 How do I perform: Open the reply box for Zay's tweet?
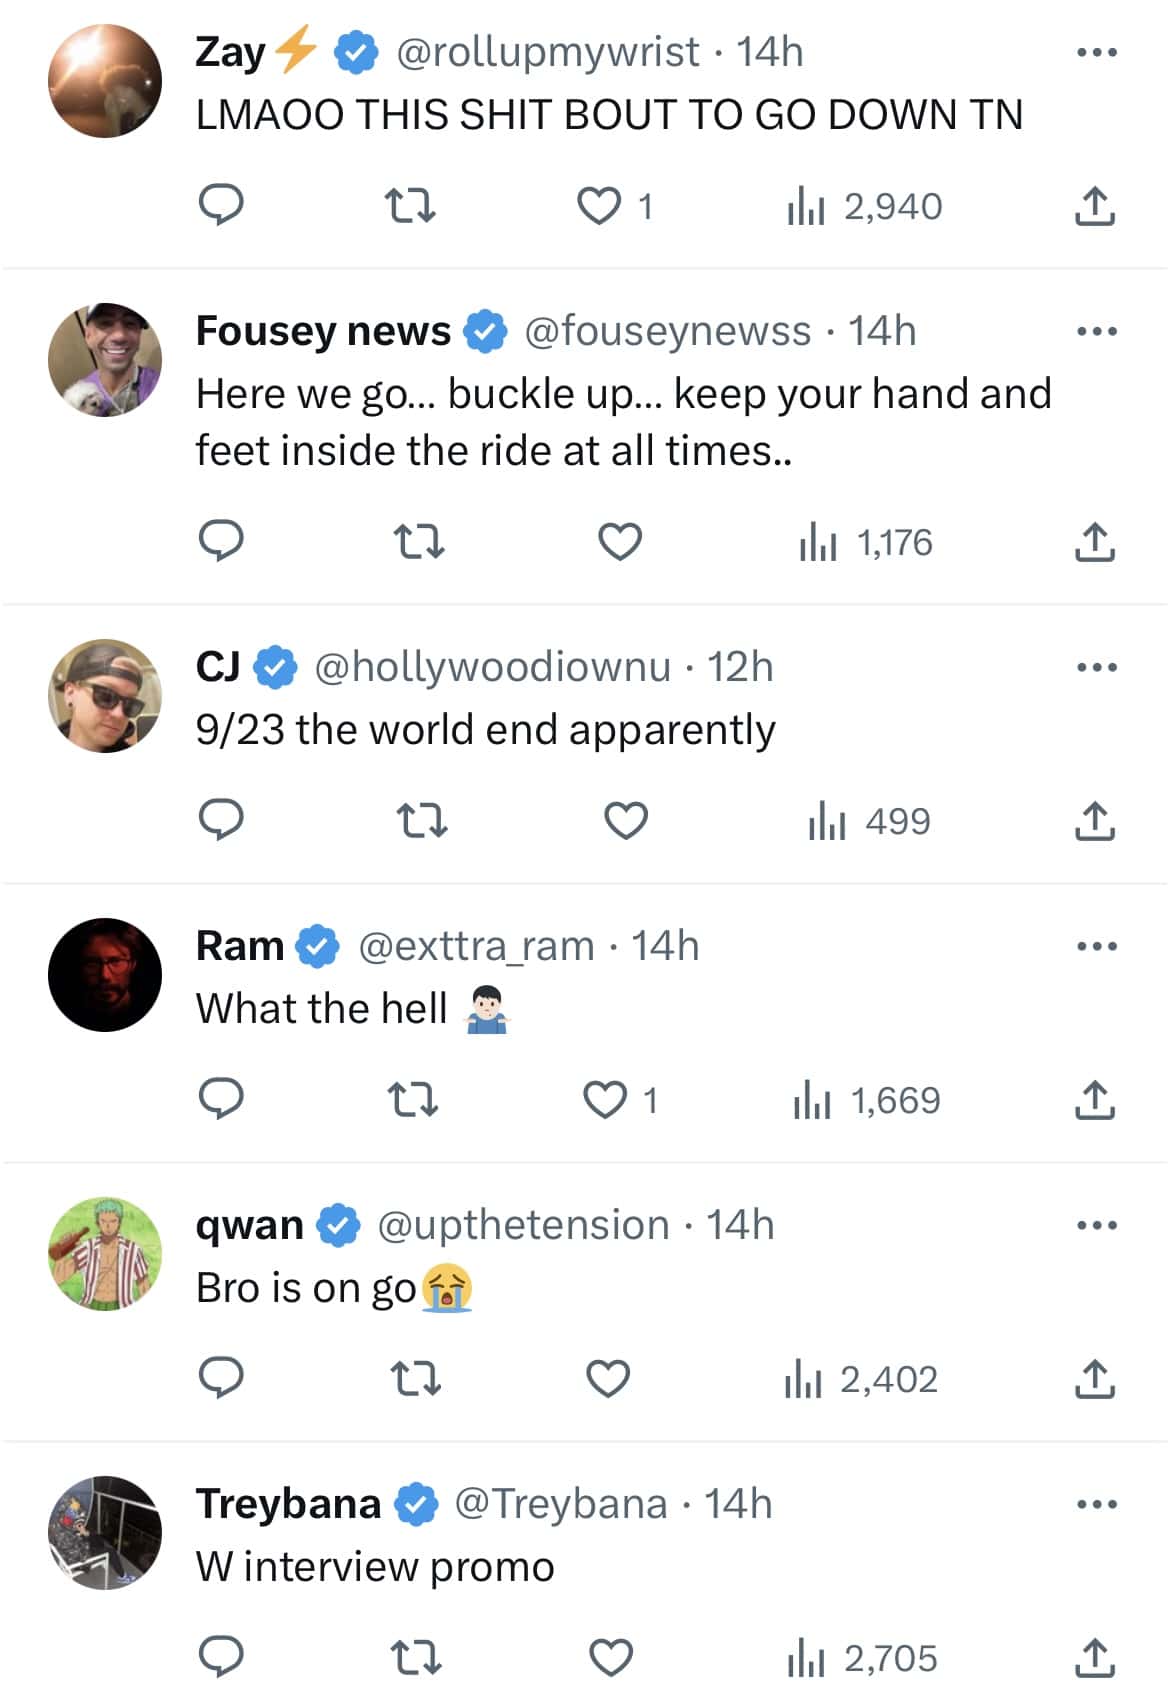point(223,207)
